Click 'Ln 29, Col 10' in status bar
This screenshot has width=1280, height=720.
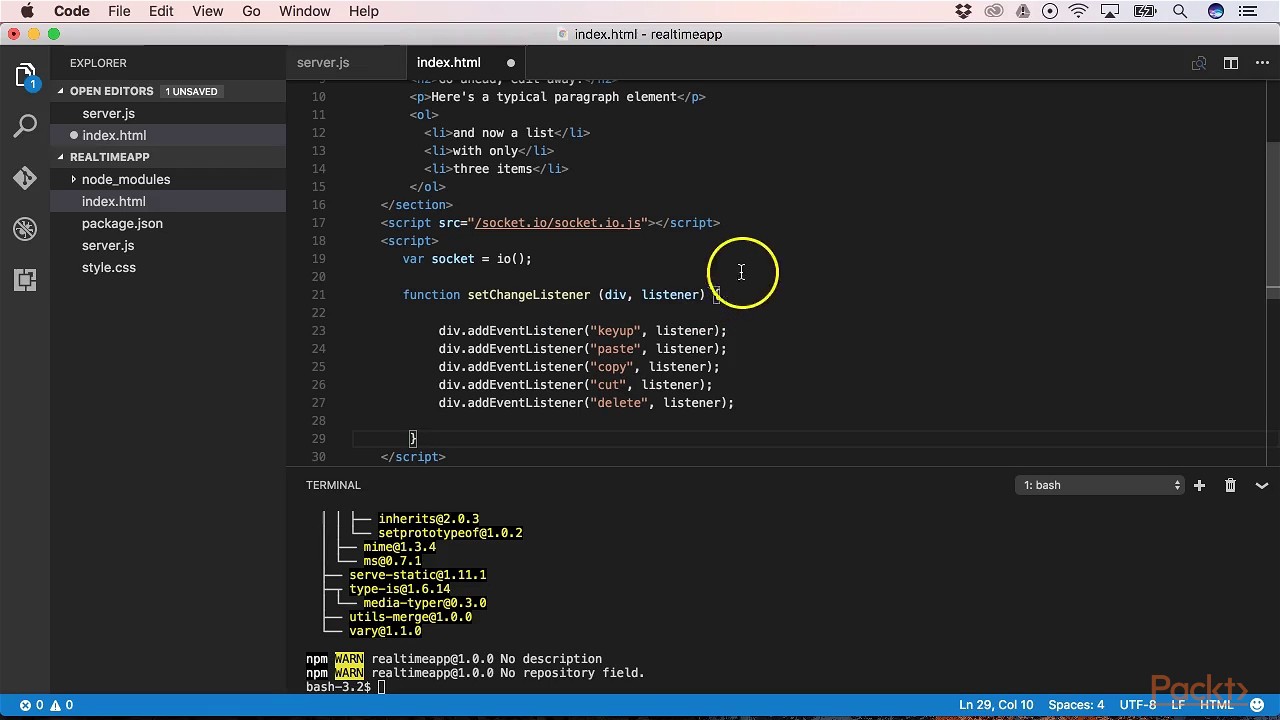[x=996, y=705]
